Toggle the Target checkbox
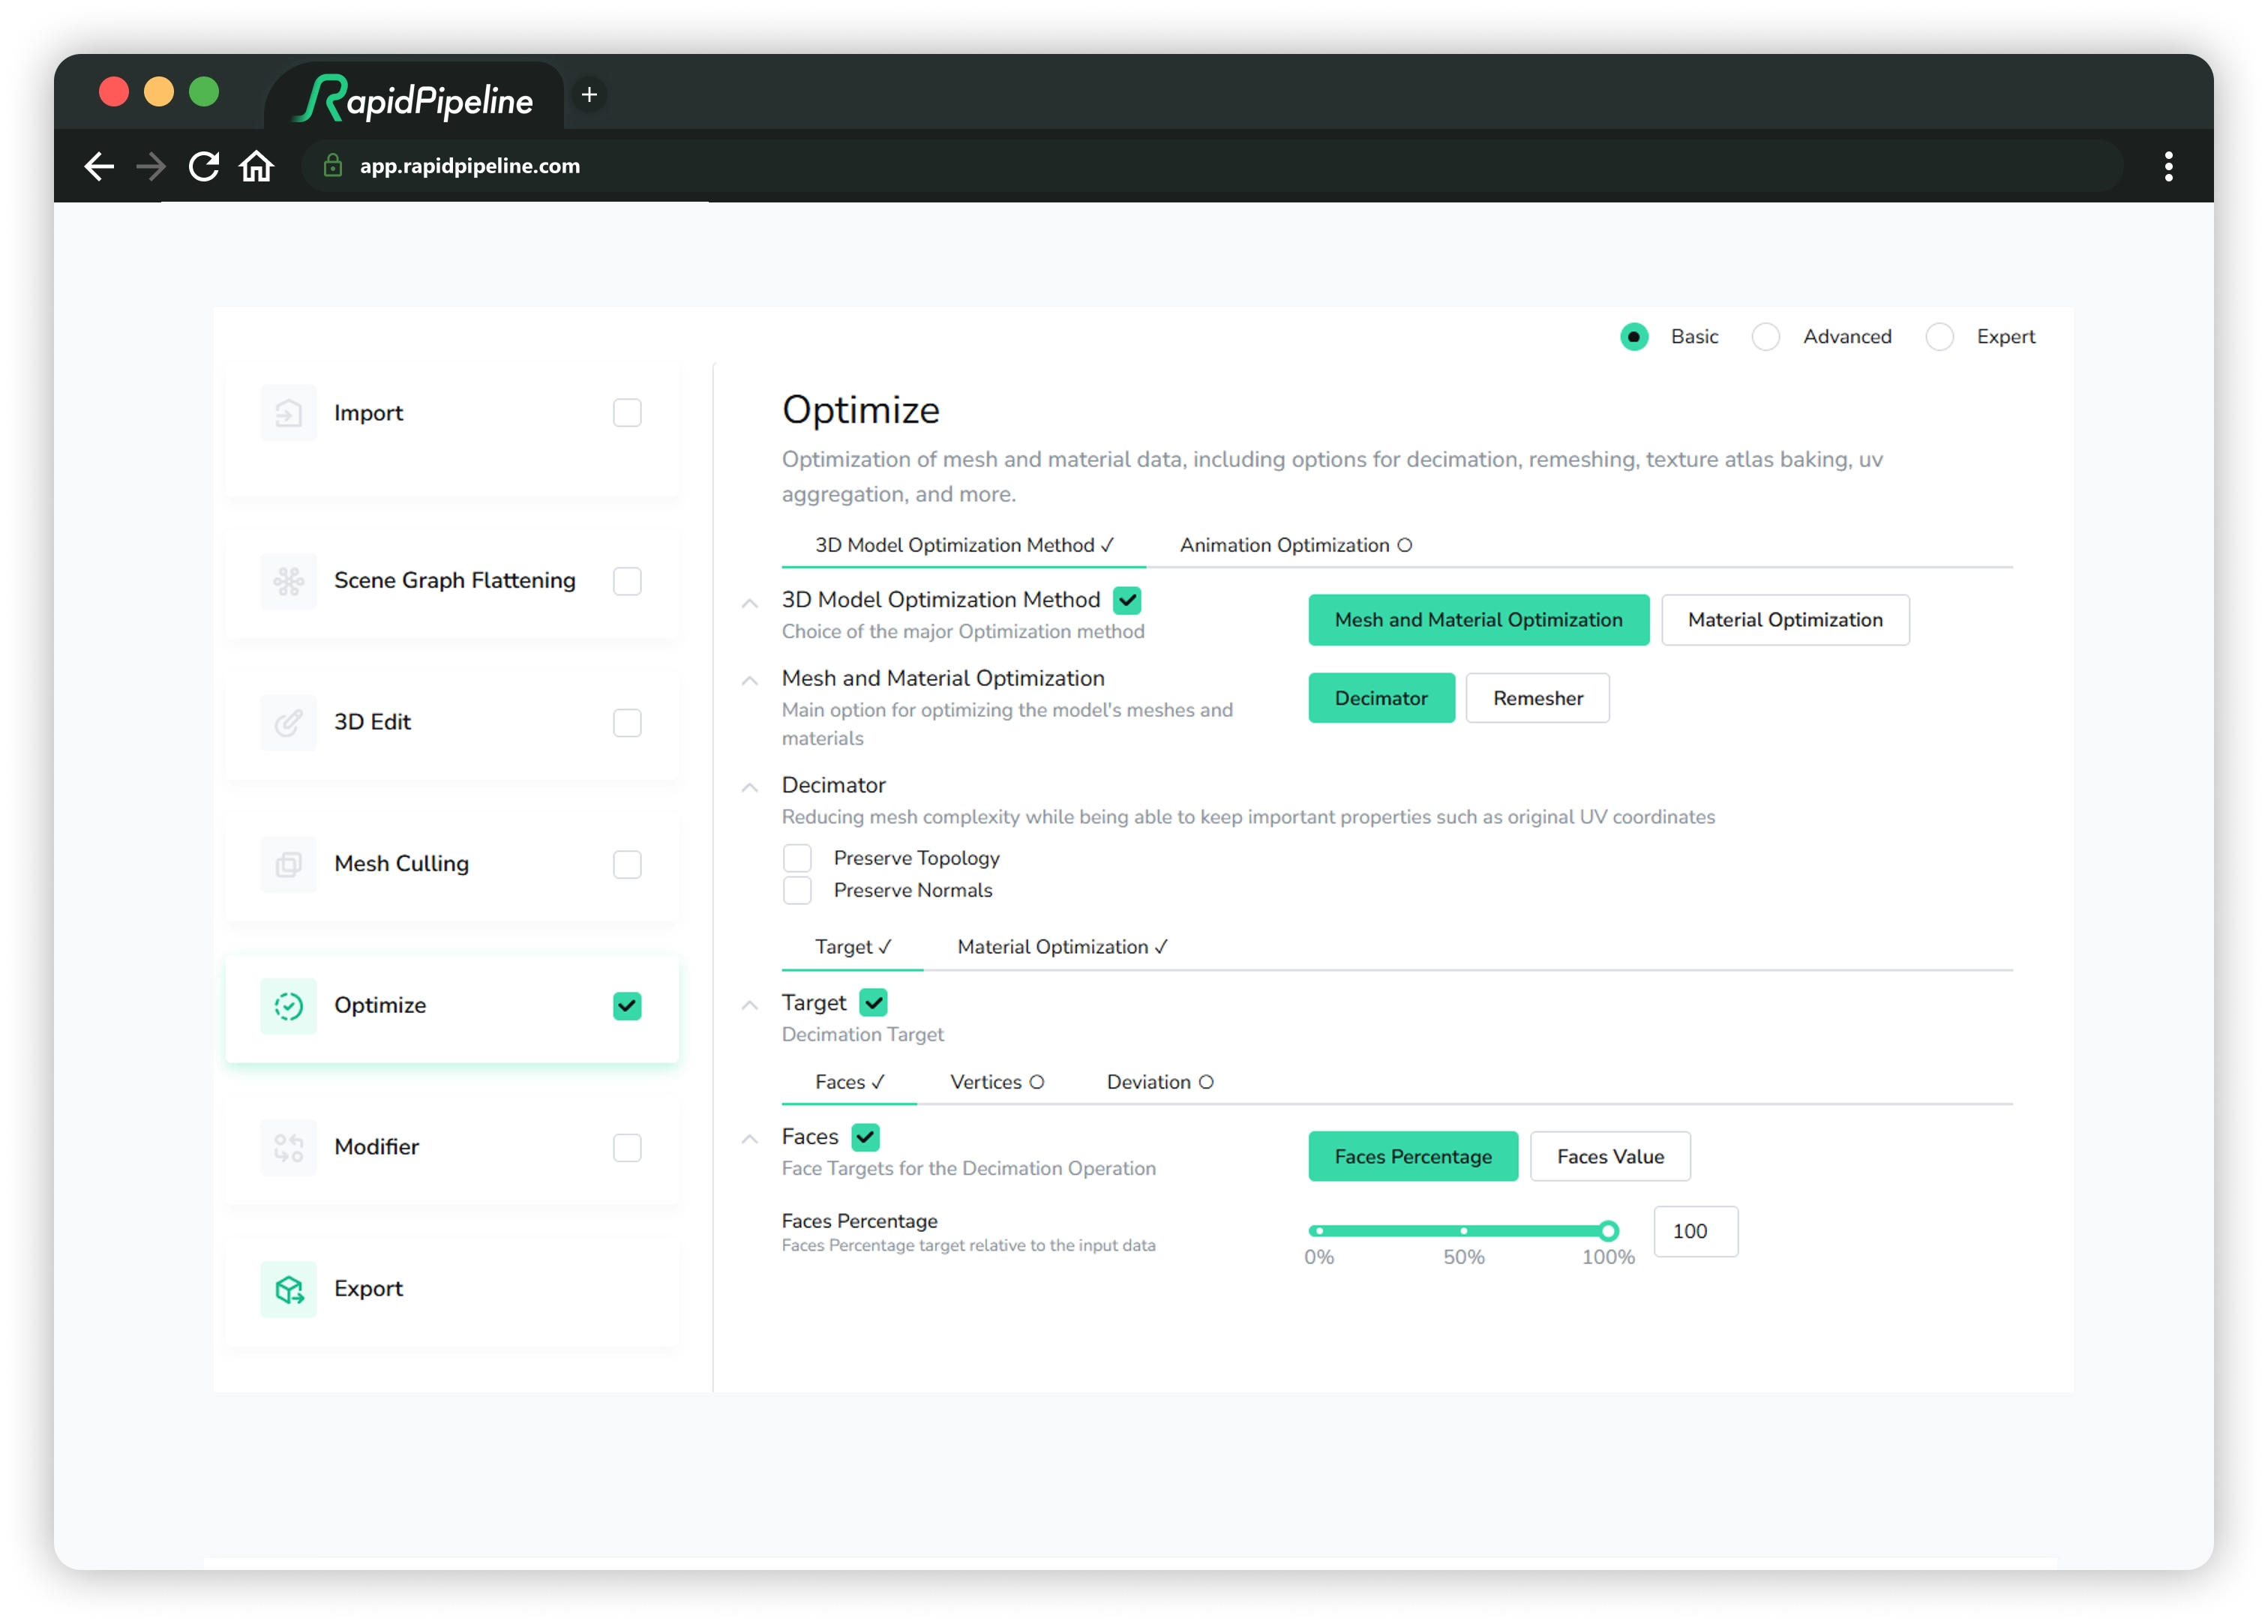 click(x=873, y=1003)
